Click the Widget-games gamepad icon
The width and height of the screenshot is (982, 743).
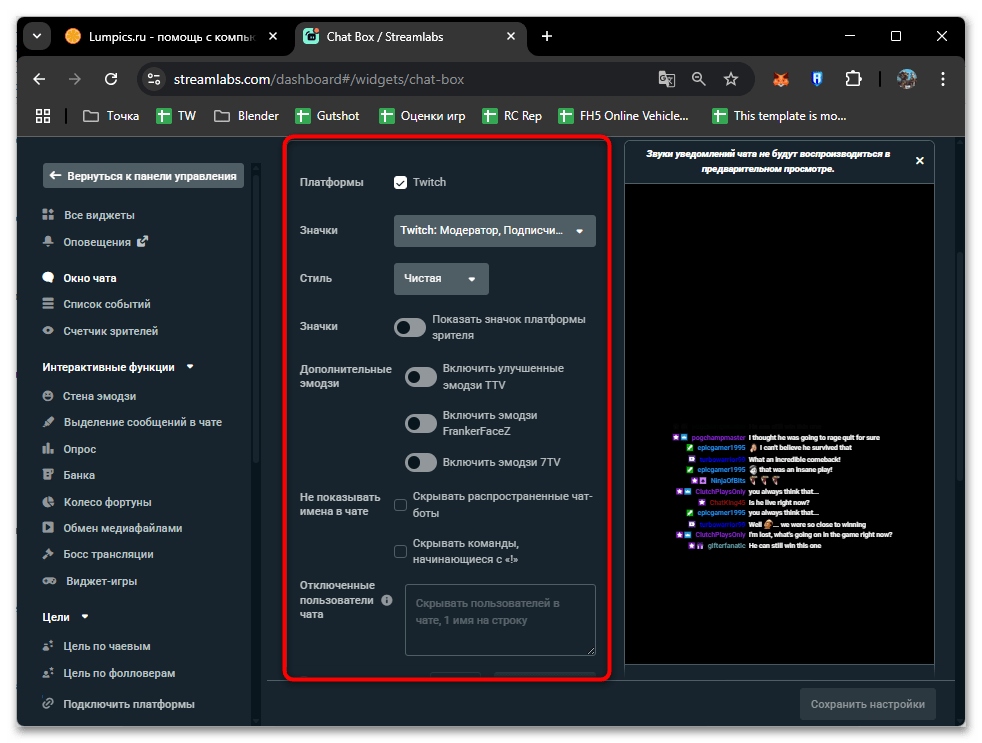[x=49, y=581]
